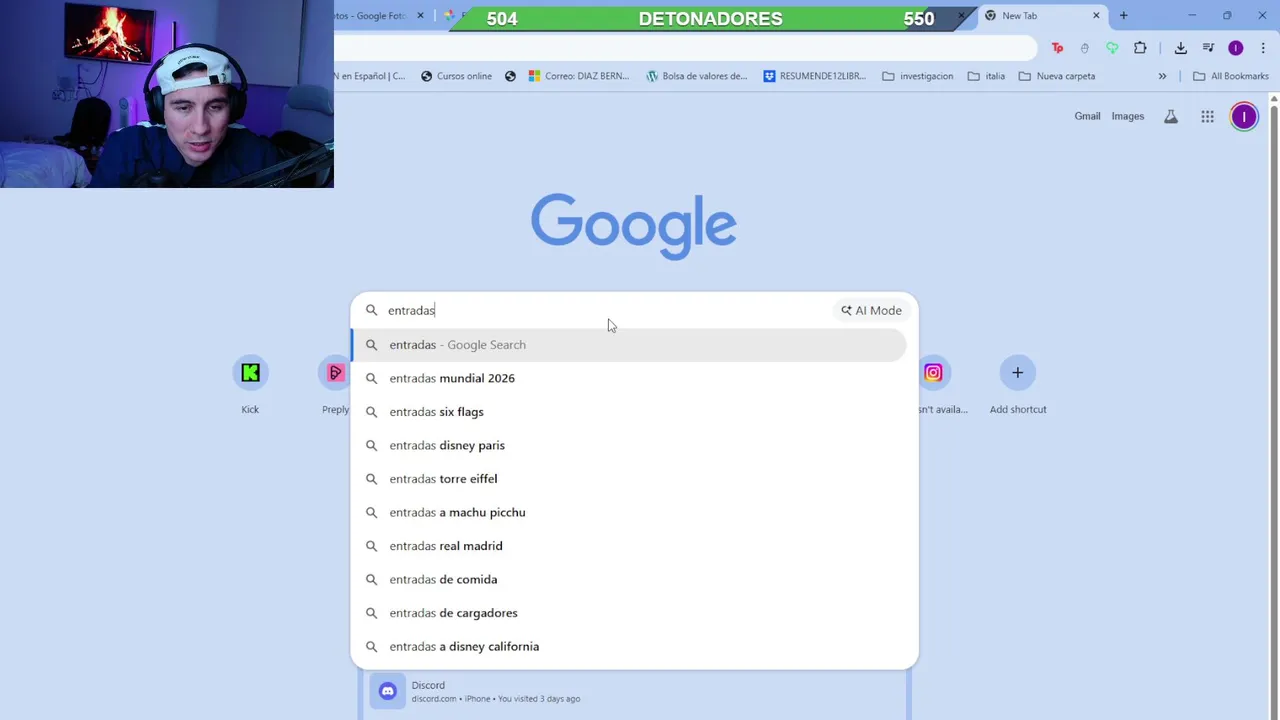Click the mouse extension icon in toolbar
Viewport: 1280px width, 720px height.
1085,48
